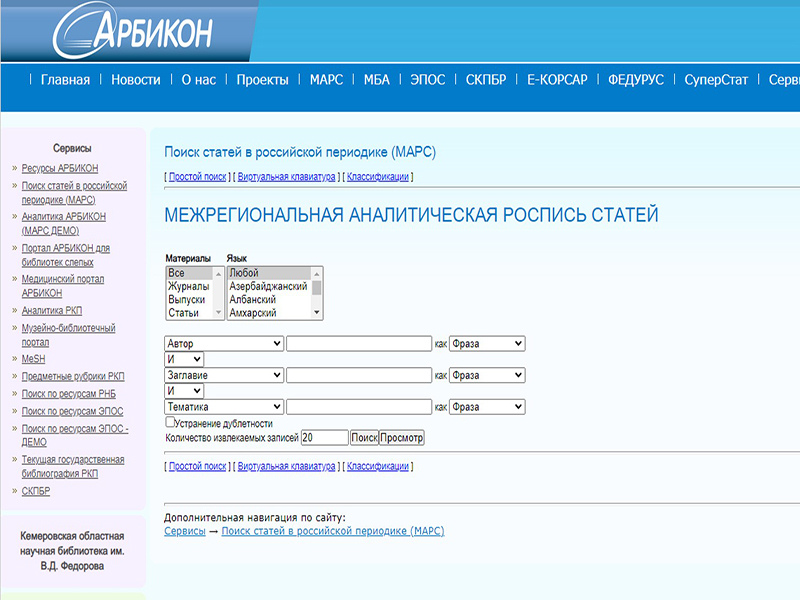Click top Классификации link
The image size is (800, 600).
[378, 177]
